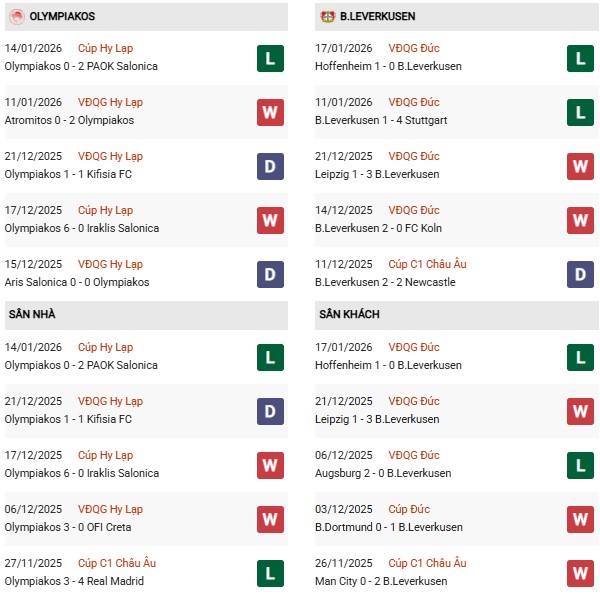This screenshot has width=600, height=595.
Task: Click the L badge for Augsburg 2-0 B.Leverkusen
Action: click(x=580, y=465)
